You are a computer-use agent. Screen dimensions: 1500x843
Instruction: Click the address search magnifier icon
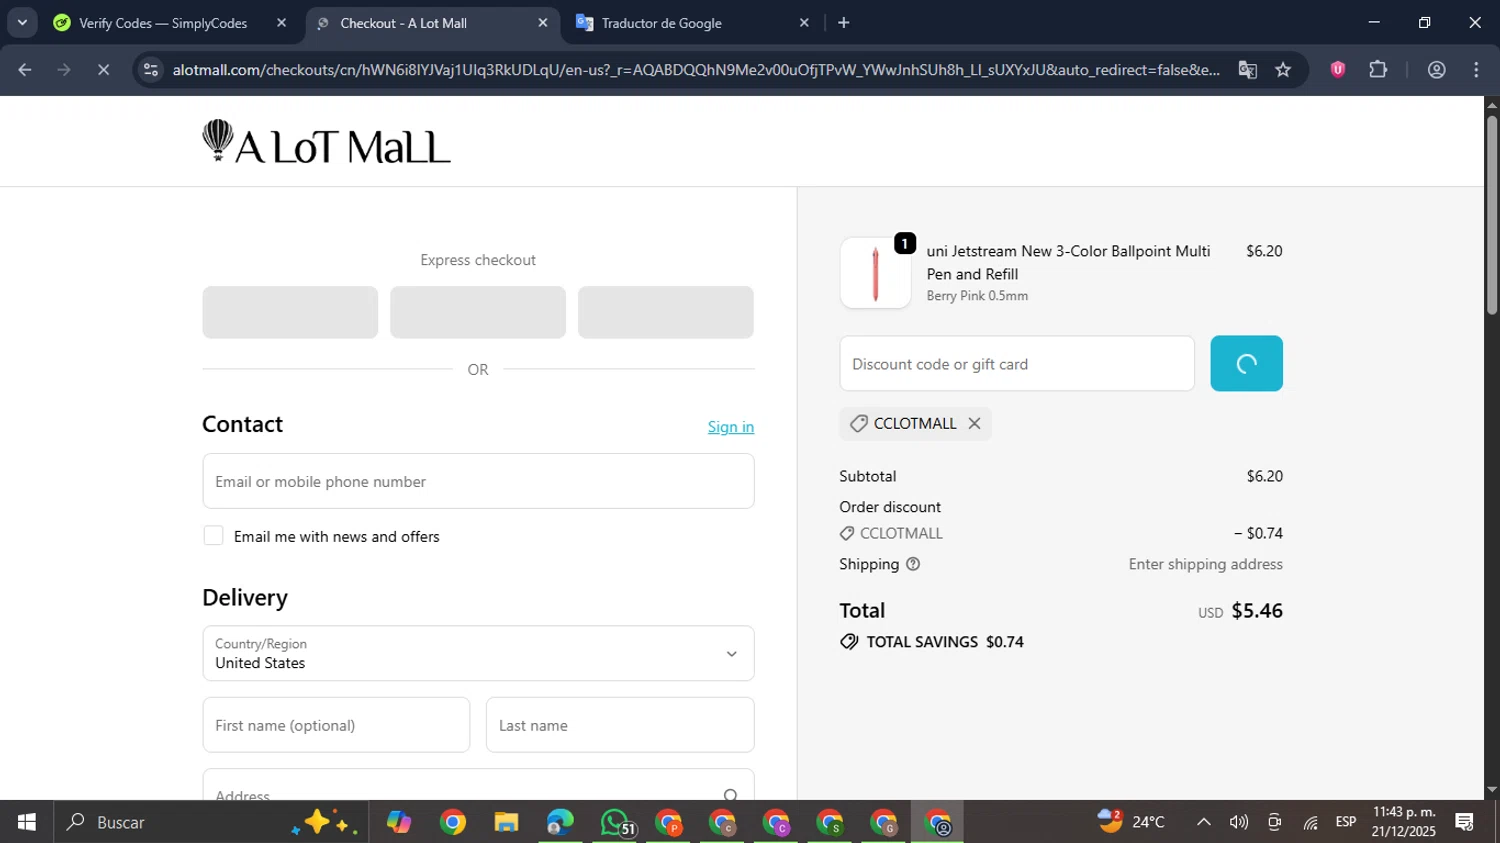tap(731, 794)
